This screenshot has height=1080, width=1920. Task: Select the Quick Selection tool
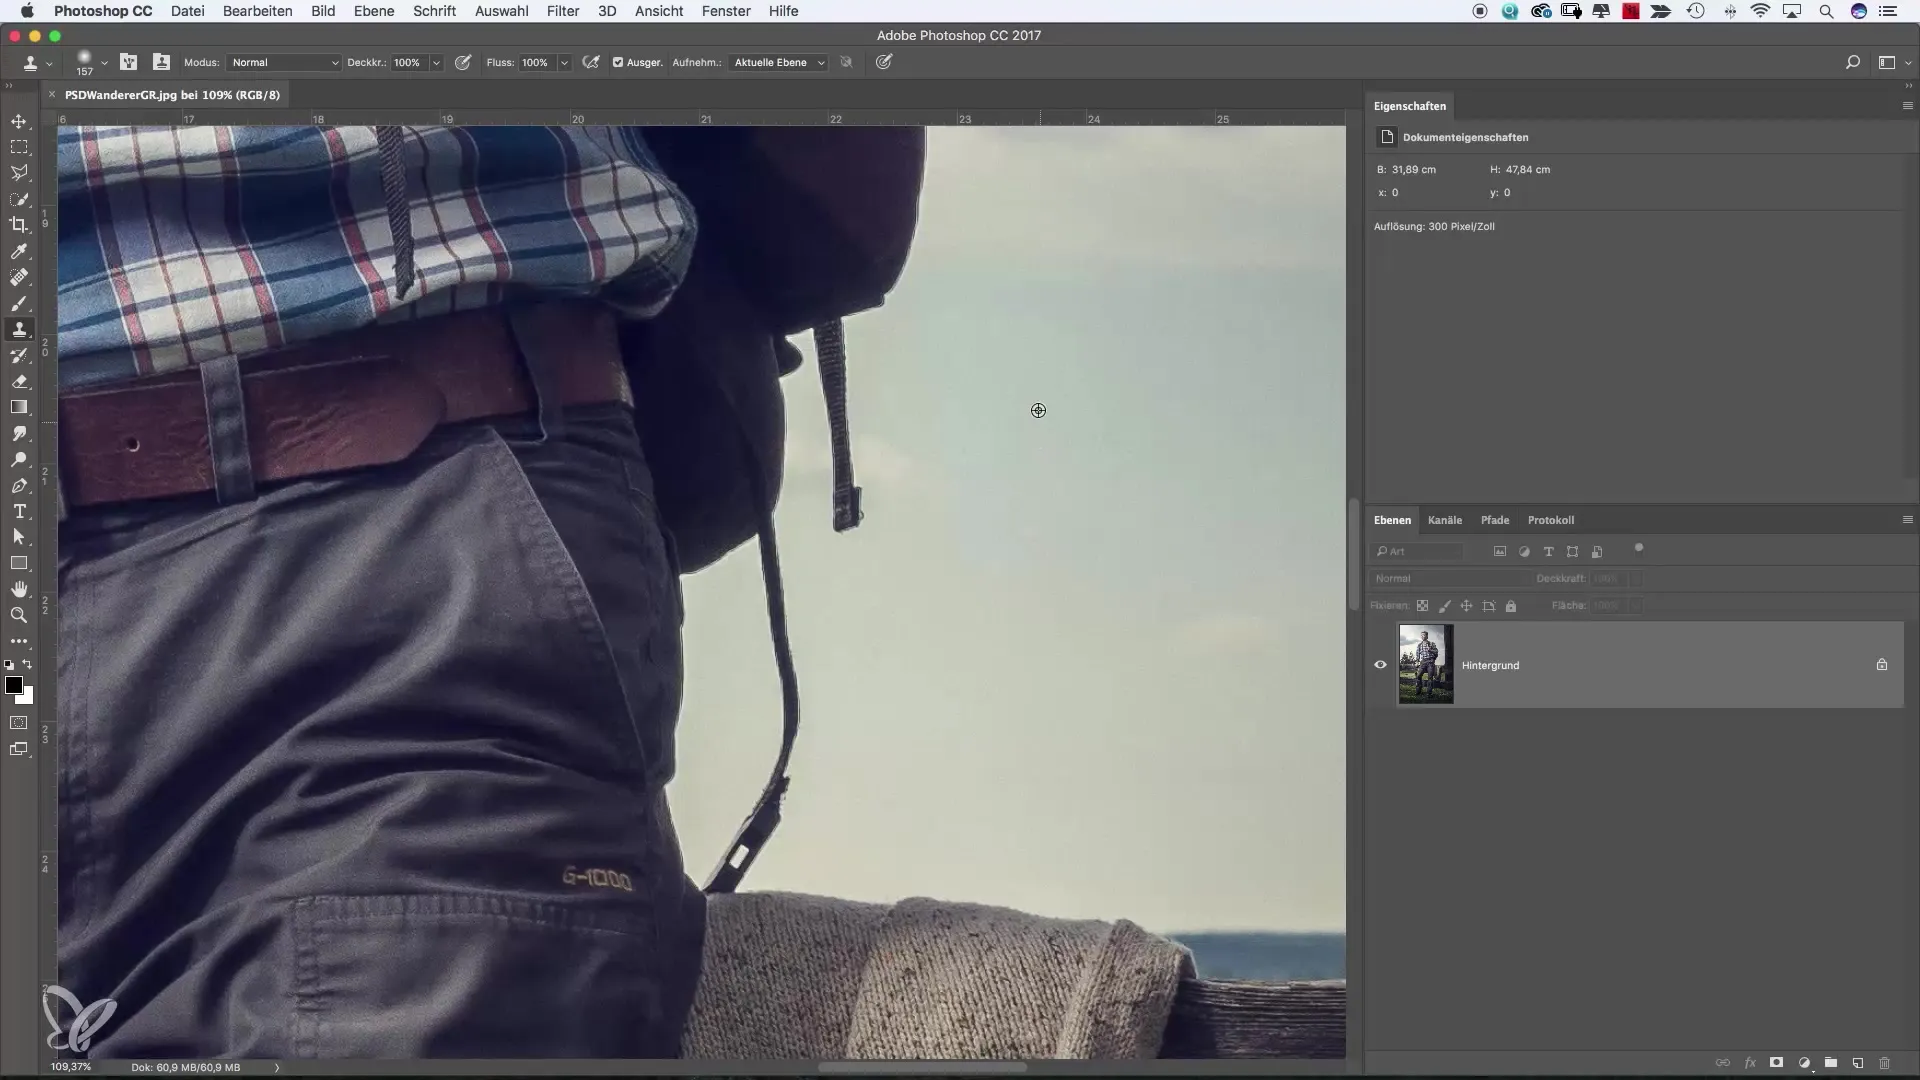point(19,199)
